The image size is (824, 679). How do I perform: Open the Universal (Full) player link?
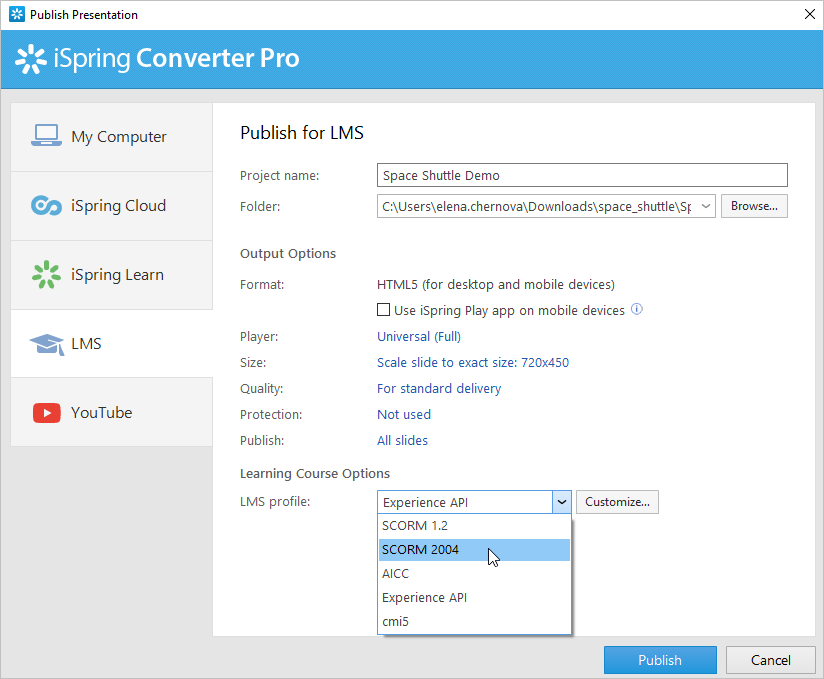pos(419,336)
